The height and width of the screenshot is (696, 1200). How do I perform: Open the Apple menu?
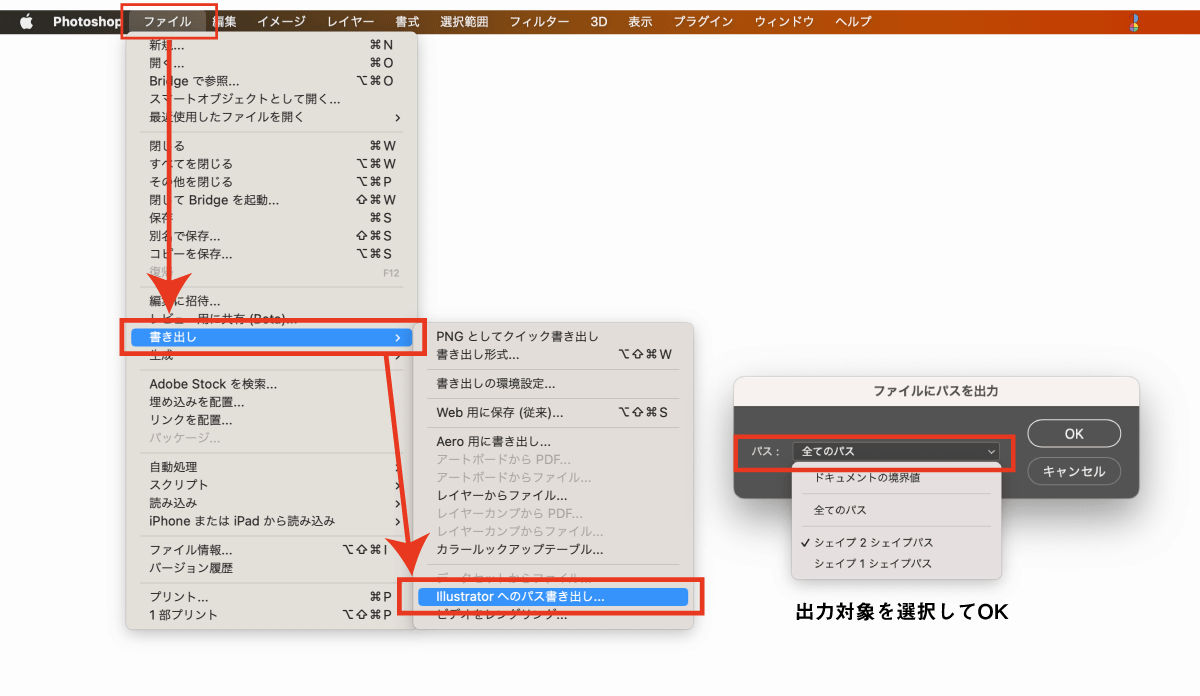coord(25,20)
